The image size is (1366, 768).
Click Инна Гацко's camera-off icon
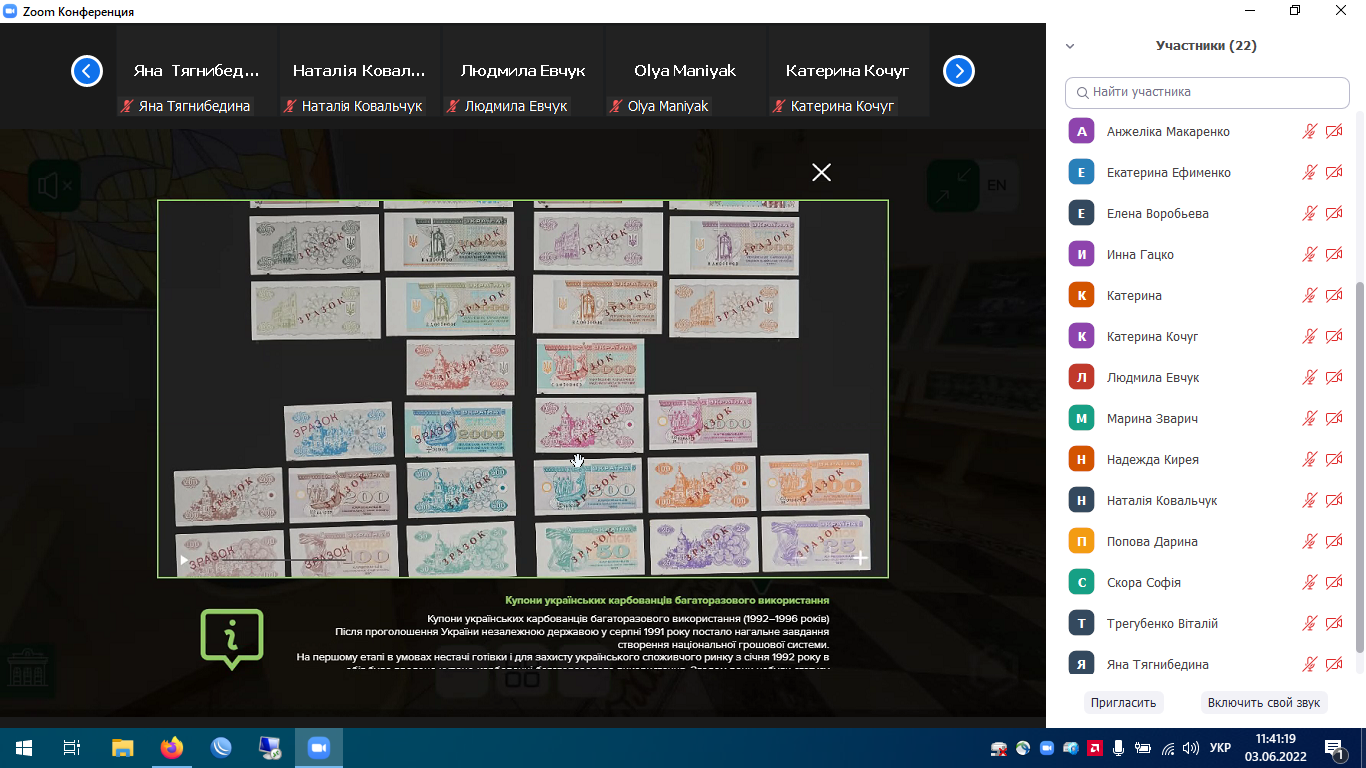(x=1334, y=255)
